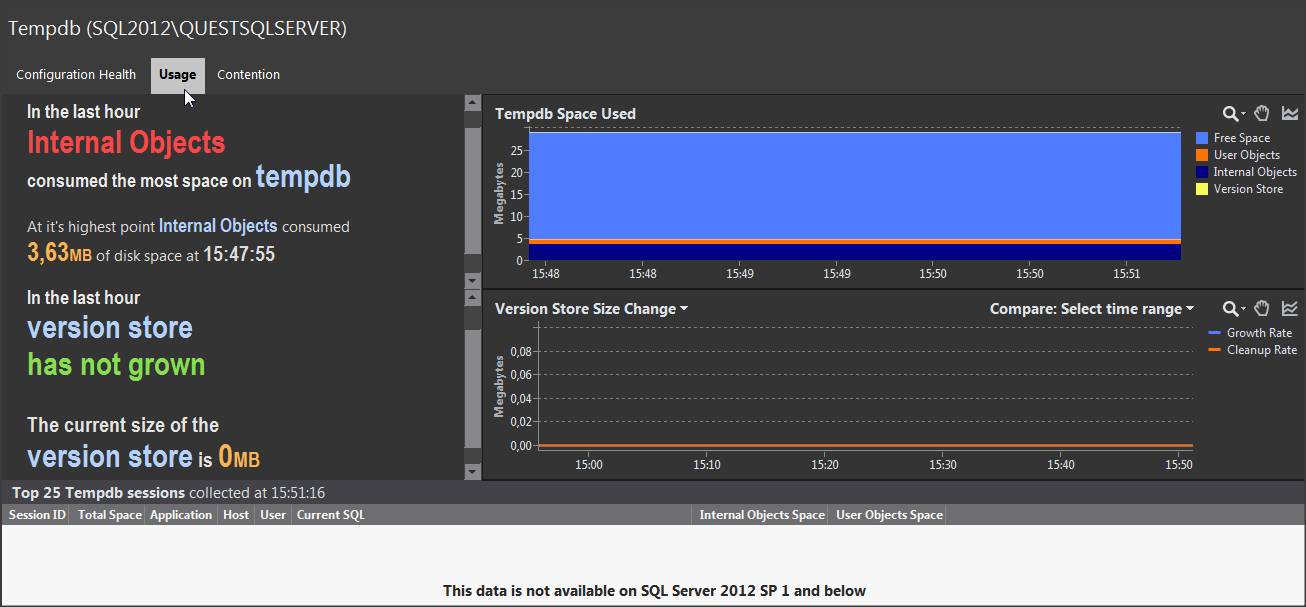
Task: Click large 'tempdb' text in summary
Action: (303, 177)
